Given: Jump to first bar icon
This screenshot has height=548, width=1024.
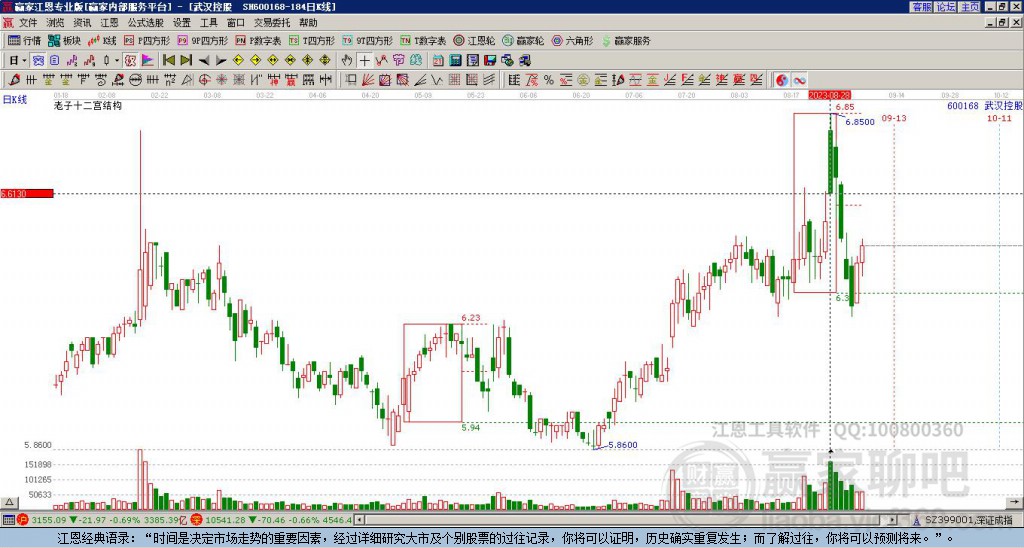Looking at the screenshot, I should click(x=168, y=60).
